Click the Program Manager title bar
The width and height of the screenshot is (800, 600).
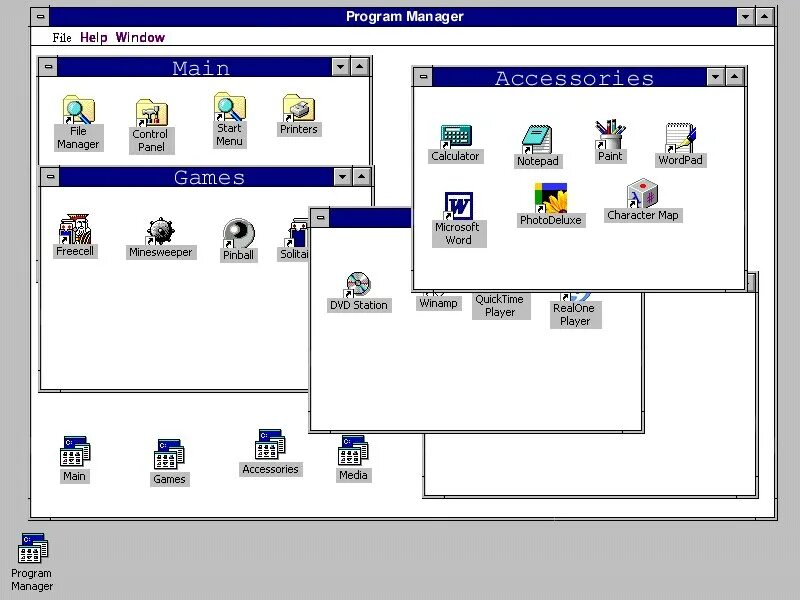click(393, 17)
